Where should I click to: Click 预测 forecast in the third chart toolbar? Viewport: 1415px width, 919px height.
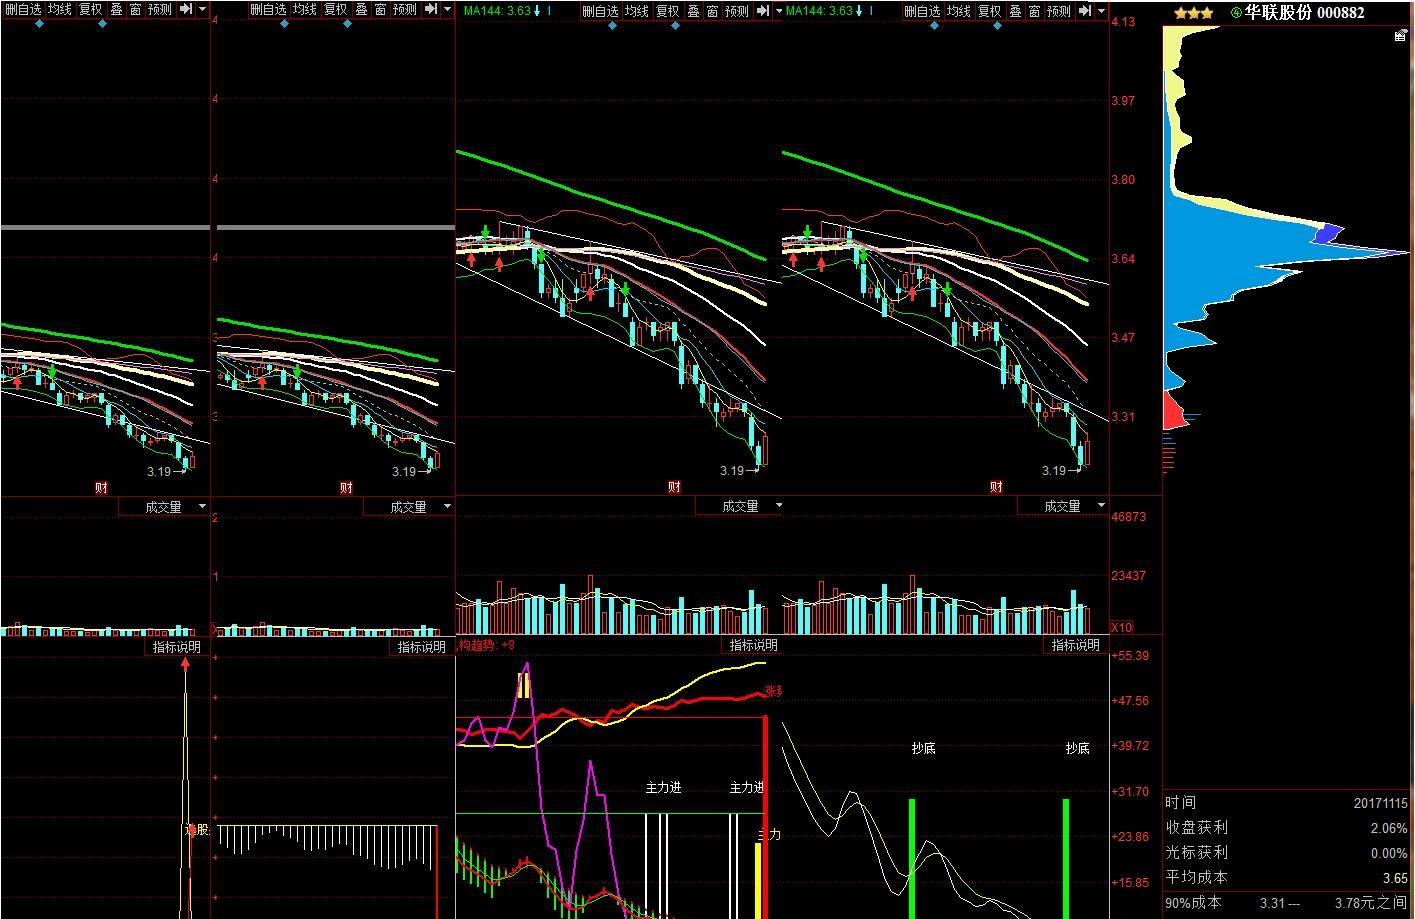pos(737,11)
